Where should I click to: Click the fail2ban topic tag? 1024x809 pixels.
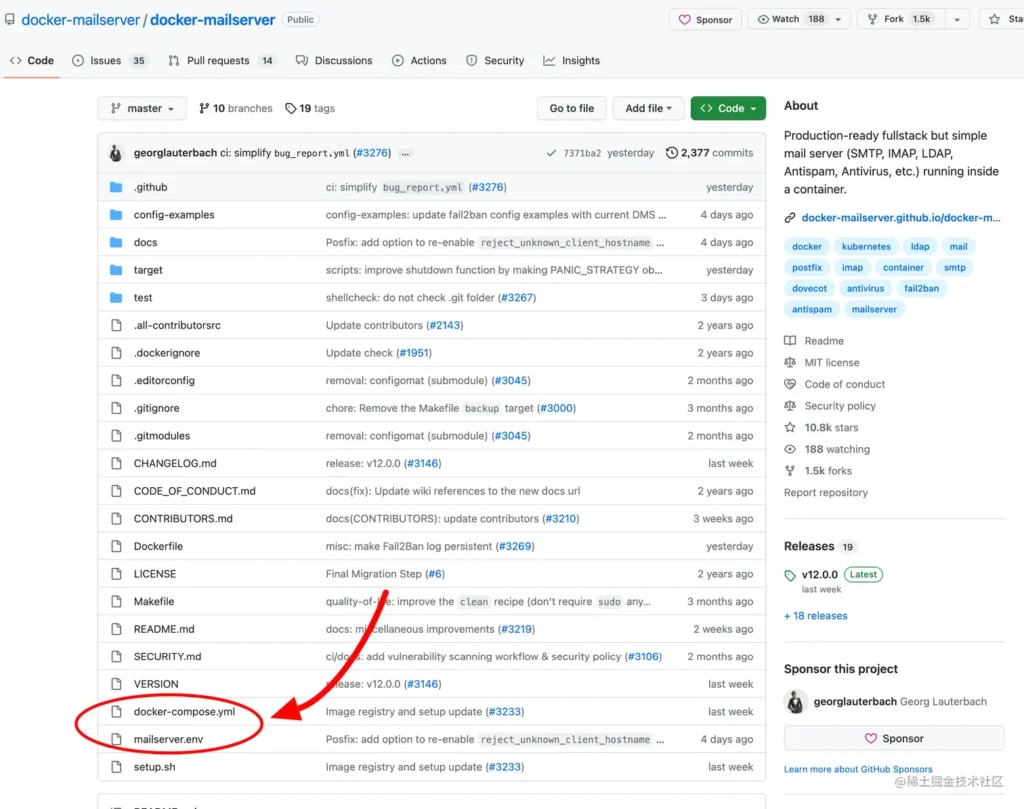point(921,289)
